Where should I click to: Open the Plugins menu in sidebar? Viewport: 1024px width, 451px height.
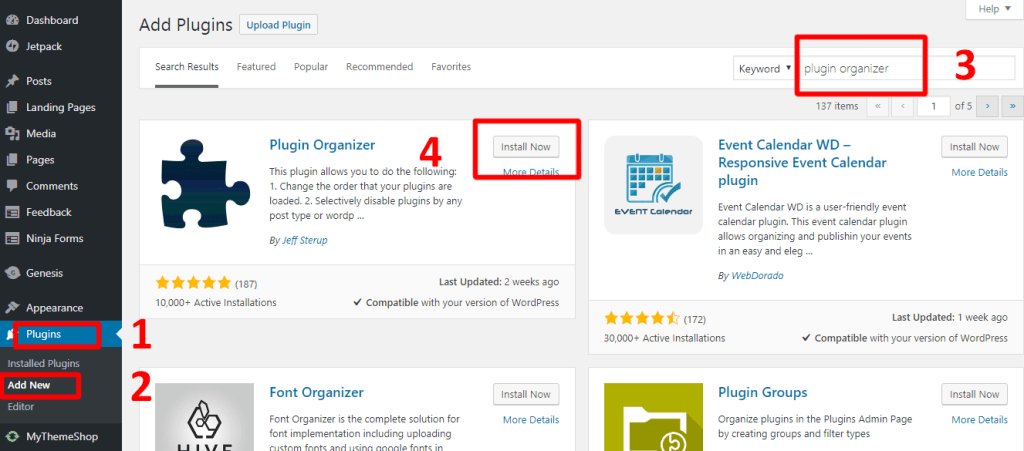61,334
